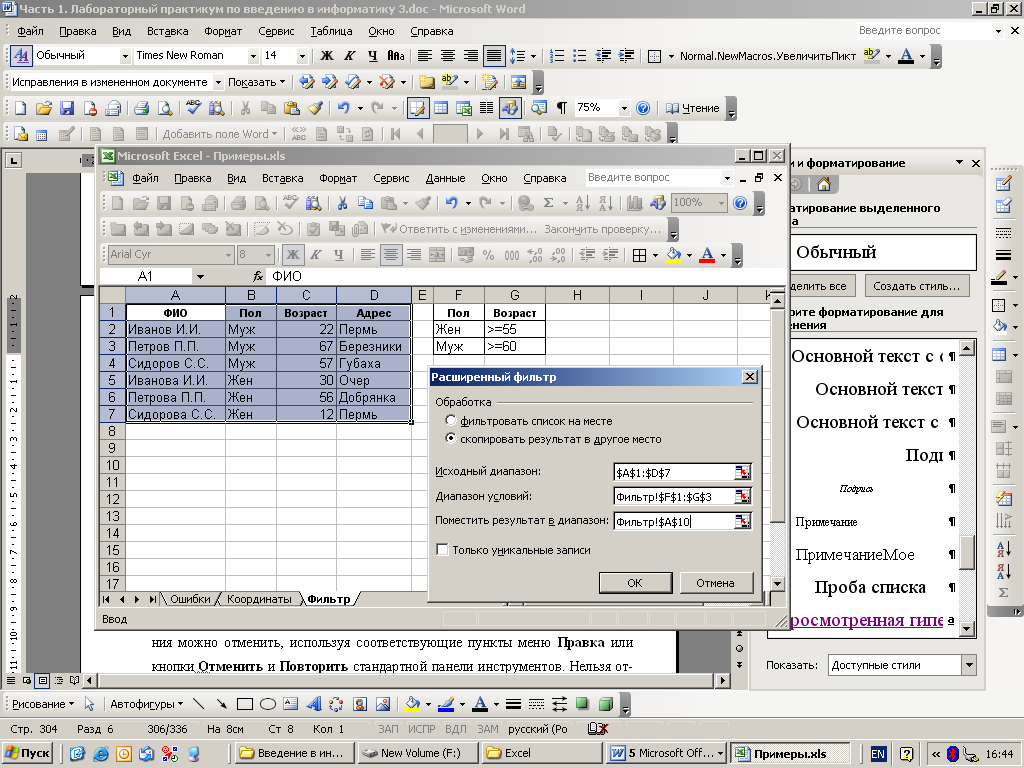Open file with Word Open icon
Image resolution: width=1024 pixels, height=768 pixels.
44,108
